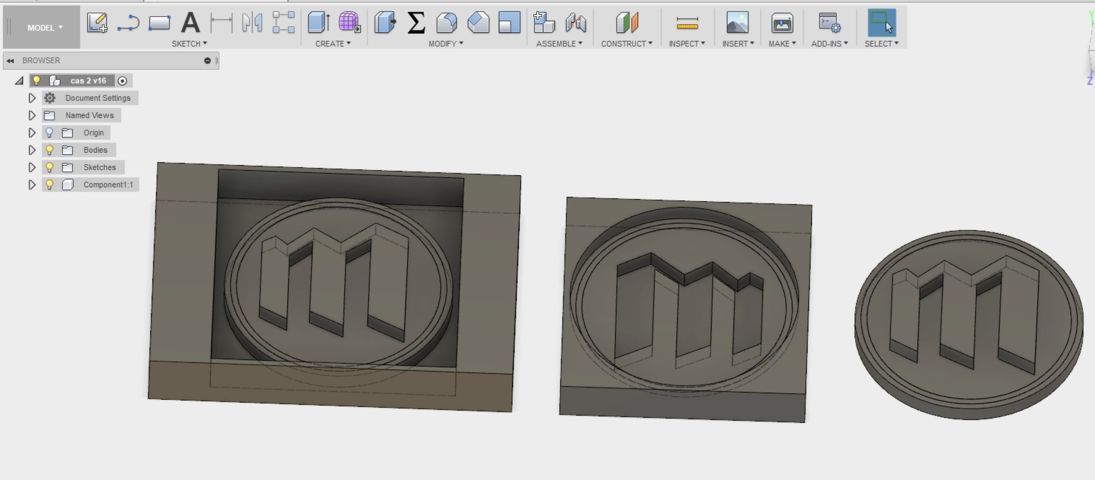
Task: Open the MODEL workspace dropdown
Action: click(45, 27)
